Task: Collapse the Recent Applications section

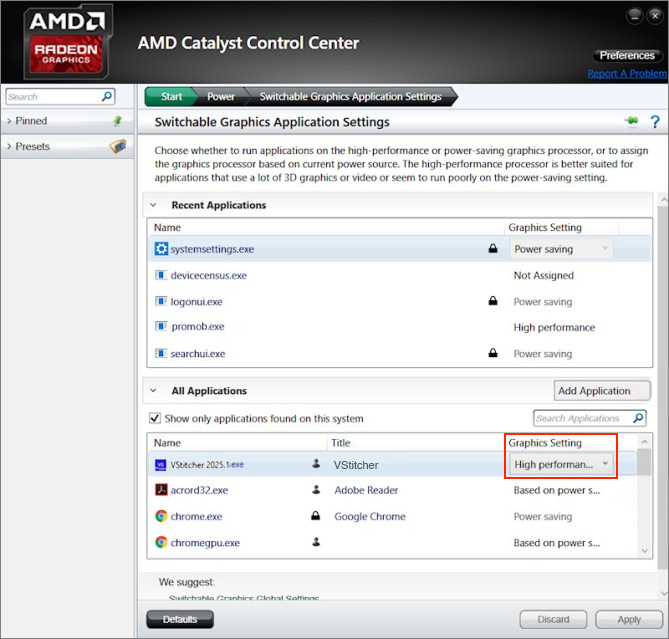Action: coord(153,205)
